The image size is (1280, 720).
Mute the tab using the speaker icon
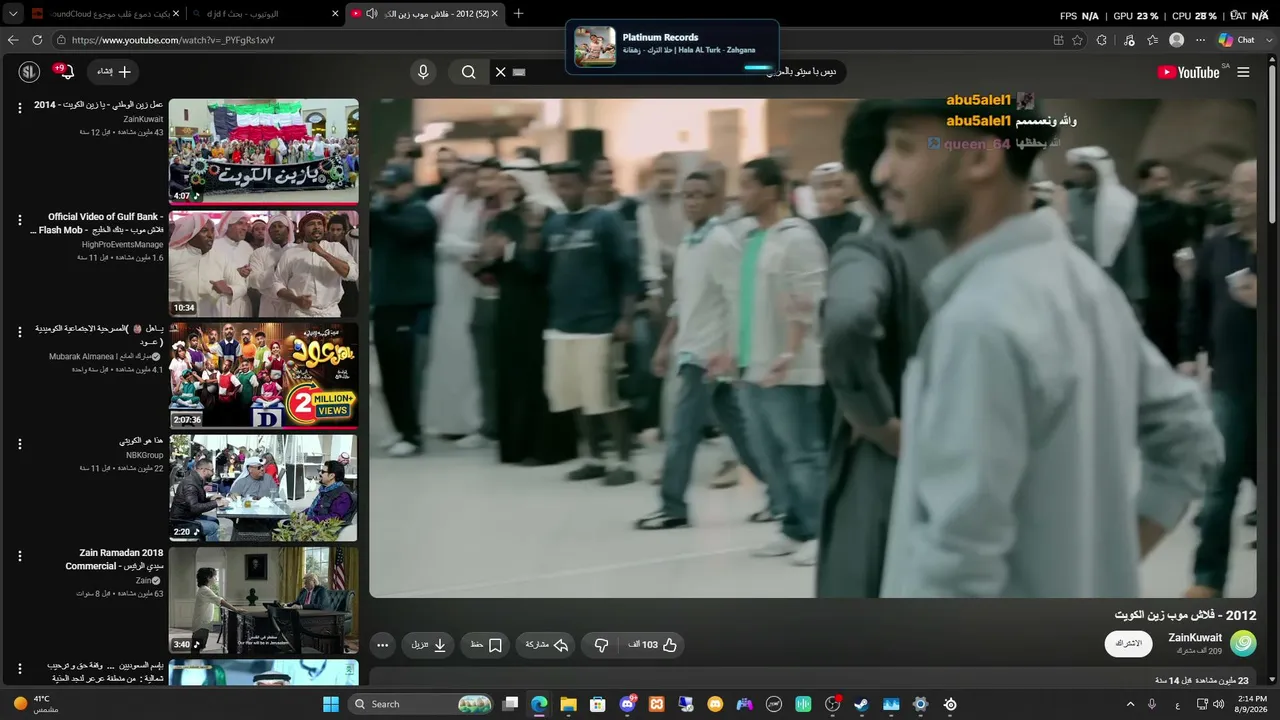(372, 13)
